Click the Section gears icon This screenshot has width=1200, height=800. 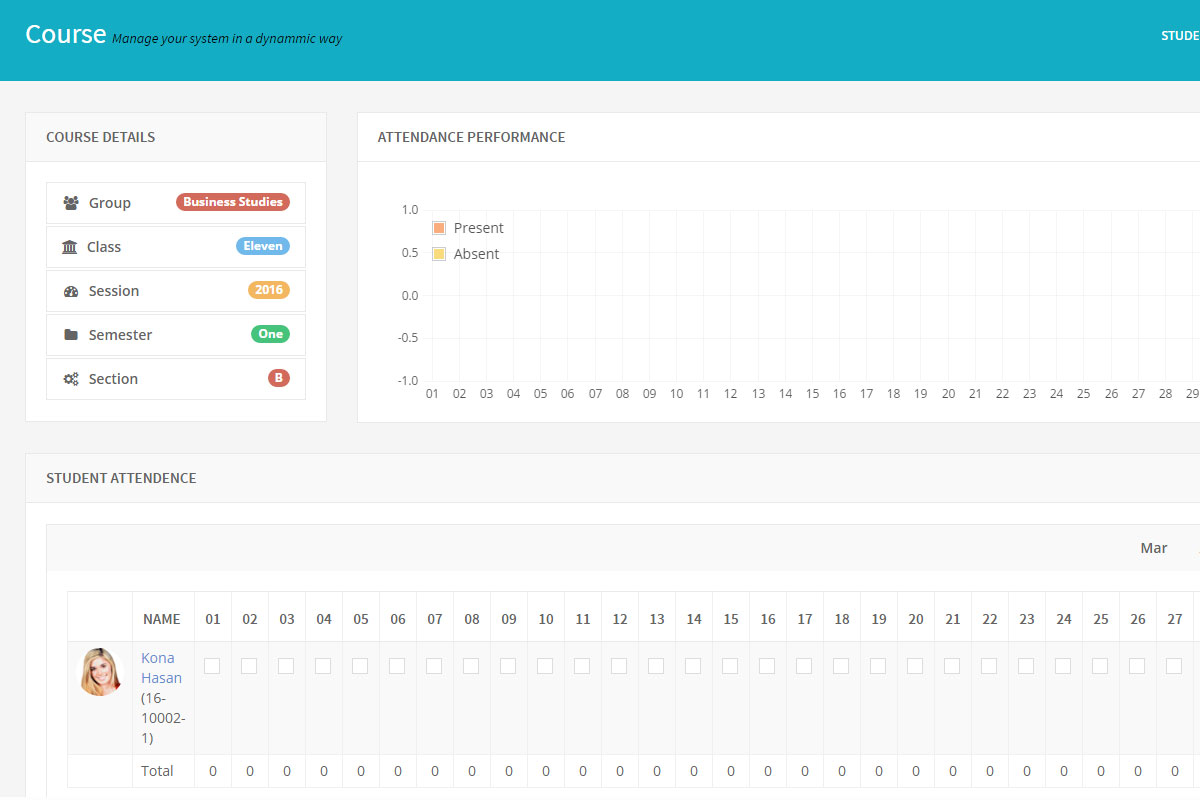pos(71,379)
